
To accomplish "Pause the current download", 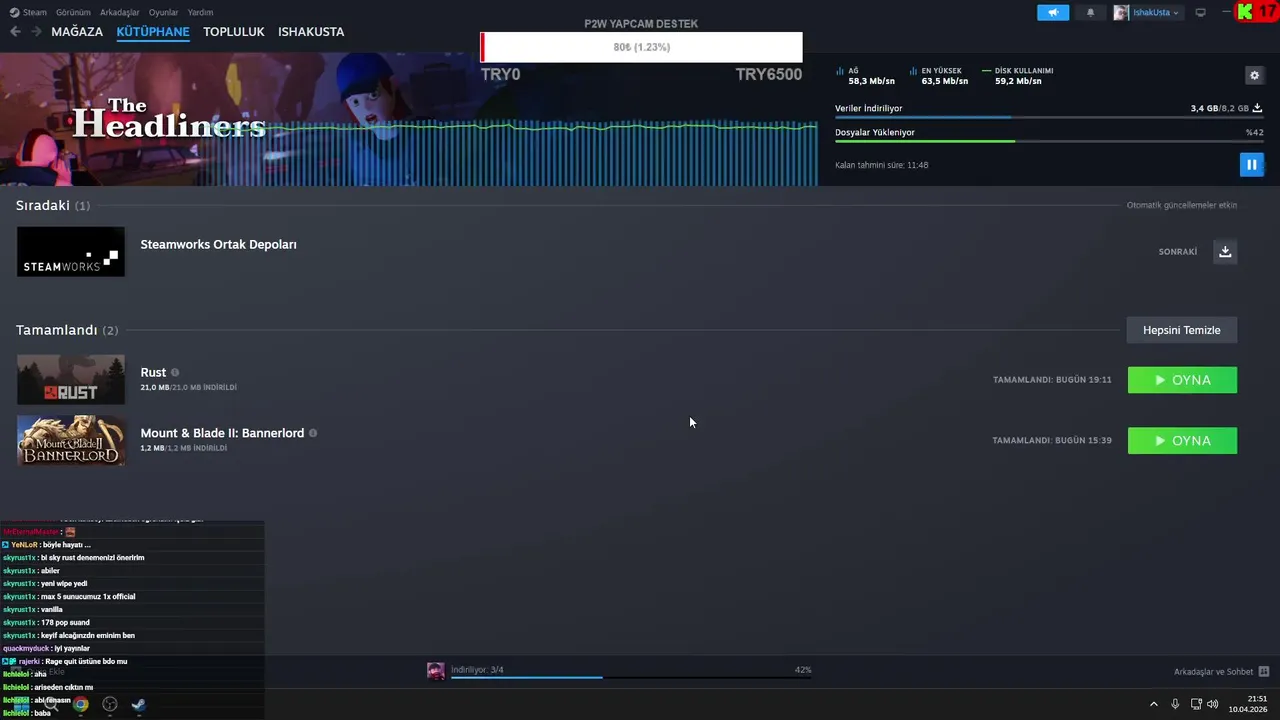I will pyautogui.click(x=1251, y=164).
